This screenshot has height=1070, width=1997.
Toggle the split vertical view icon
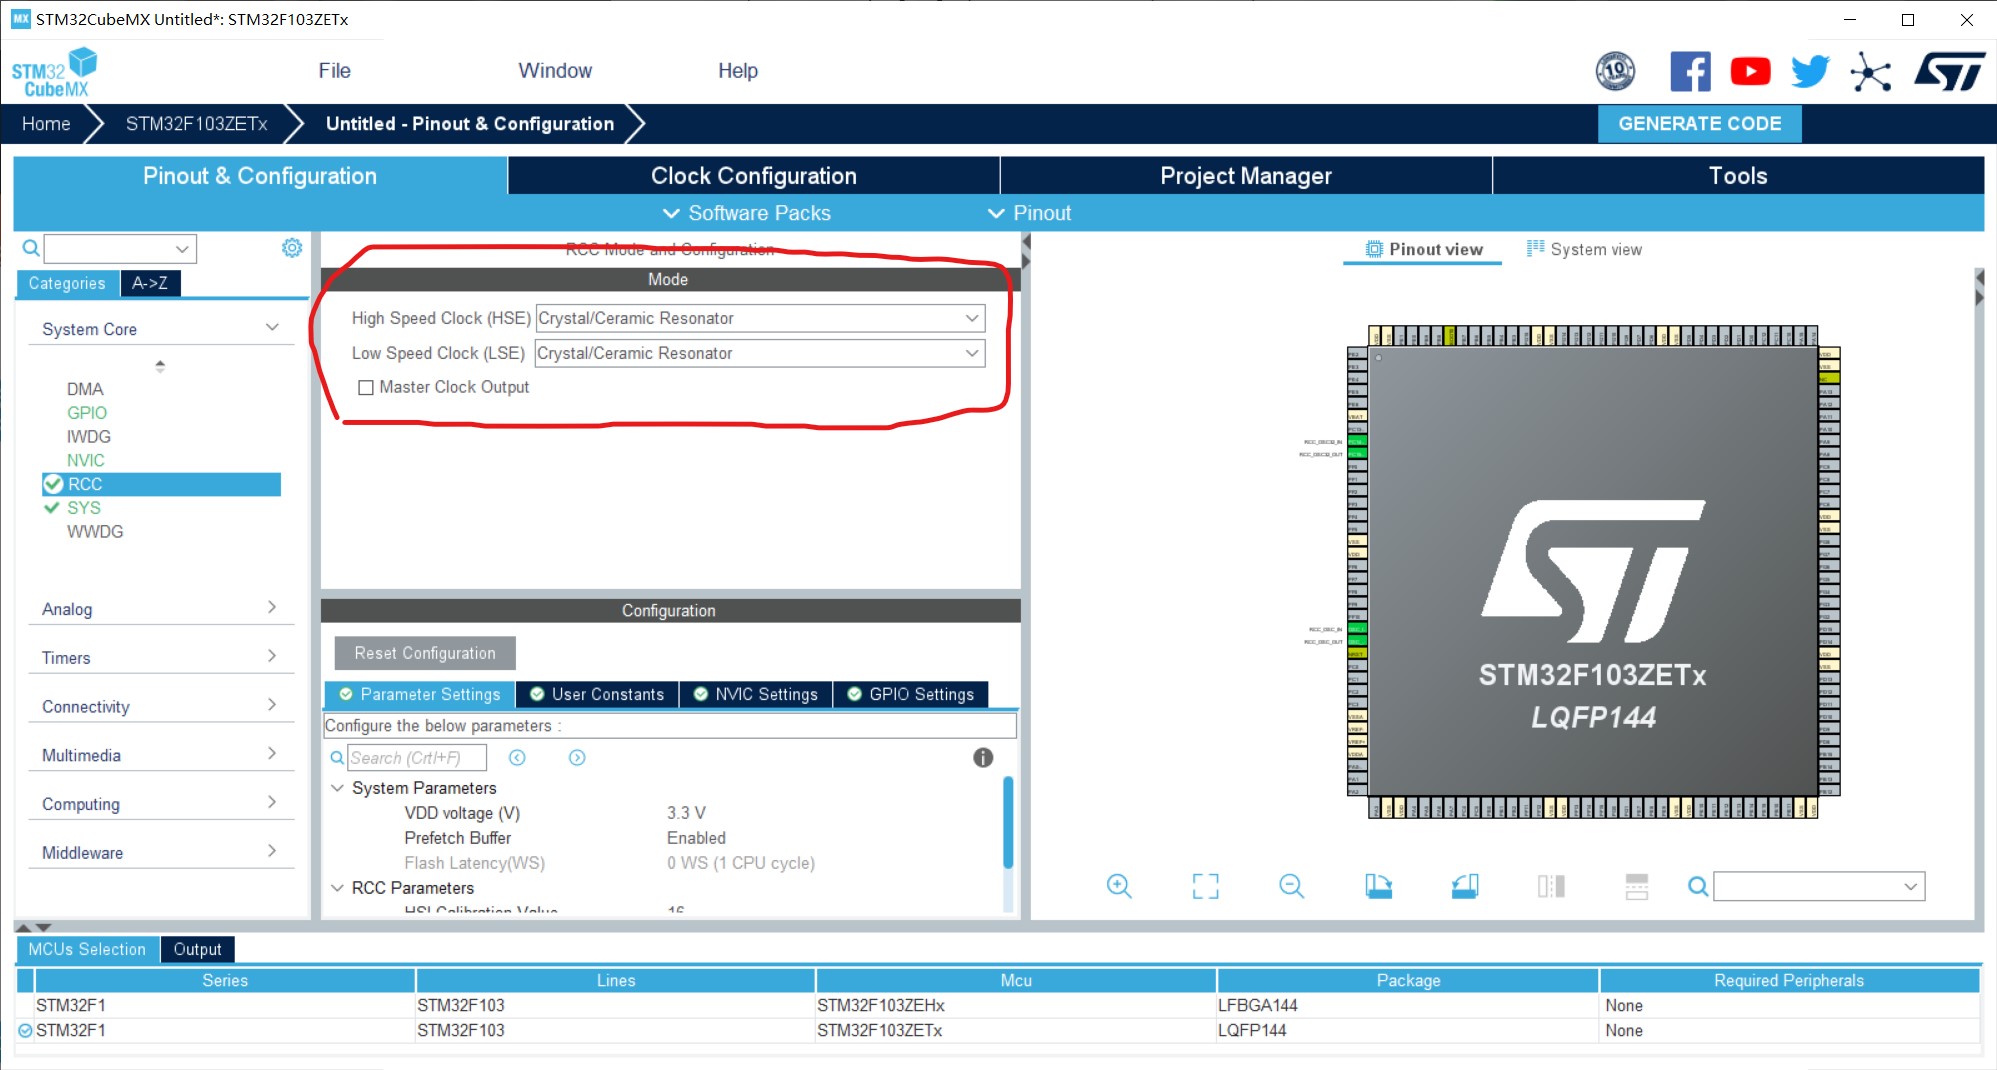1551,886
